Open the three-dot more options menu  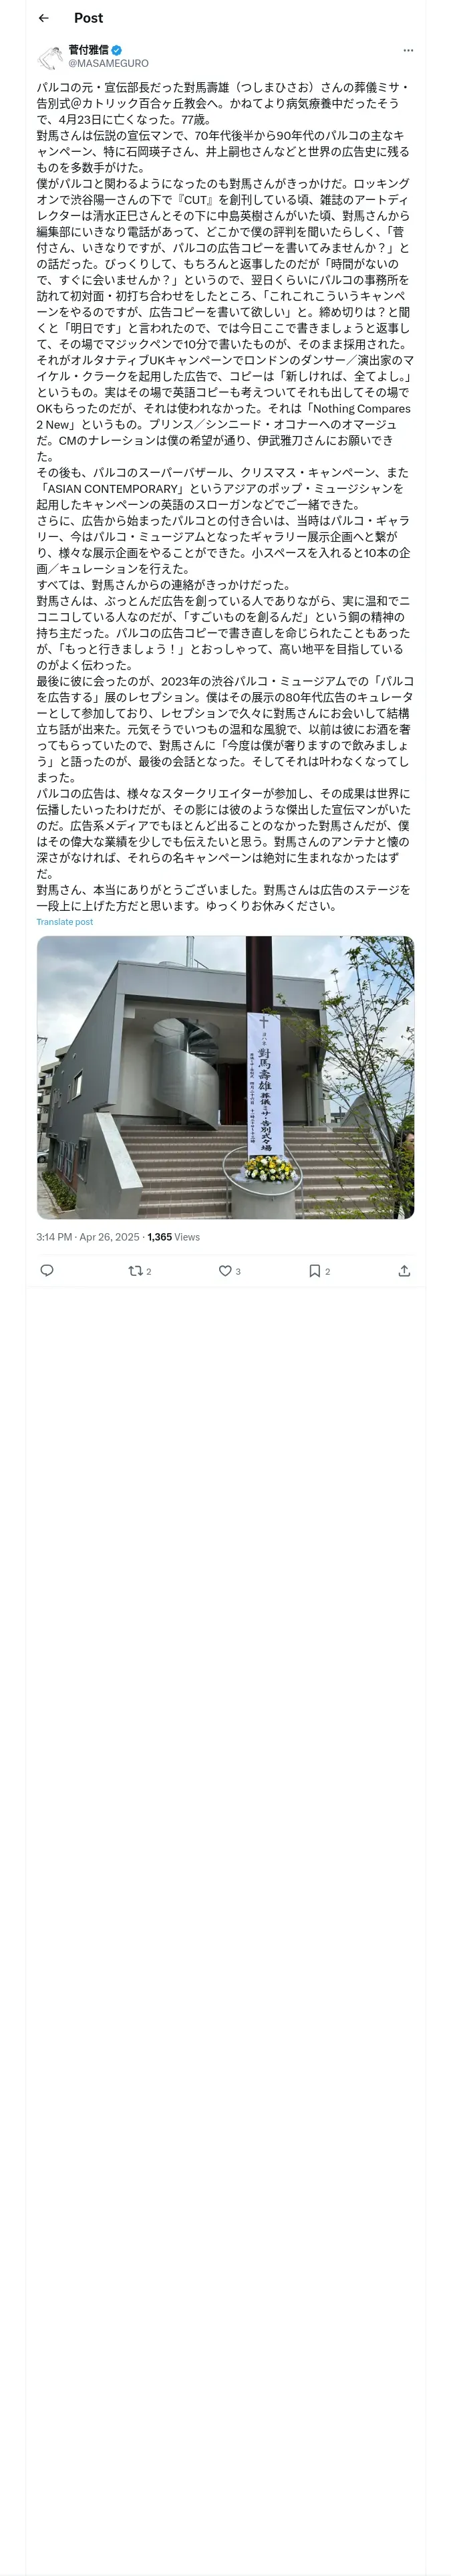point(408,50)
